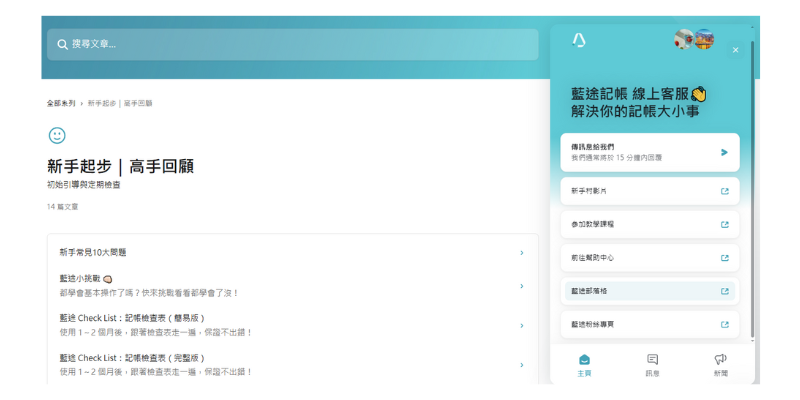
Task: Click external link icon beside 藍途部落格
Action: [724, 291]
